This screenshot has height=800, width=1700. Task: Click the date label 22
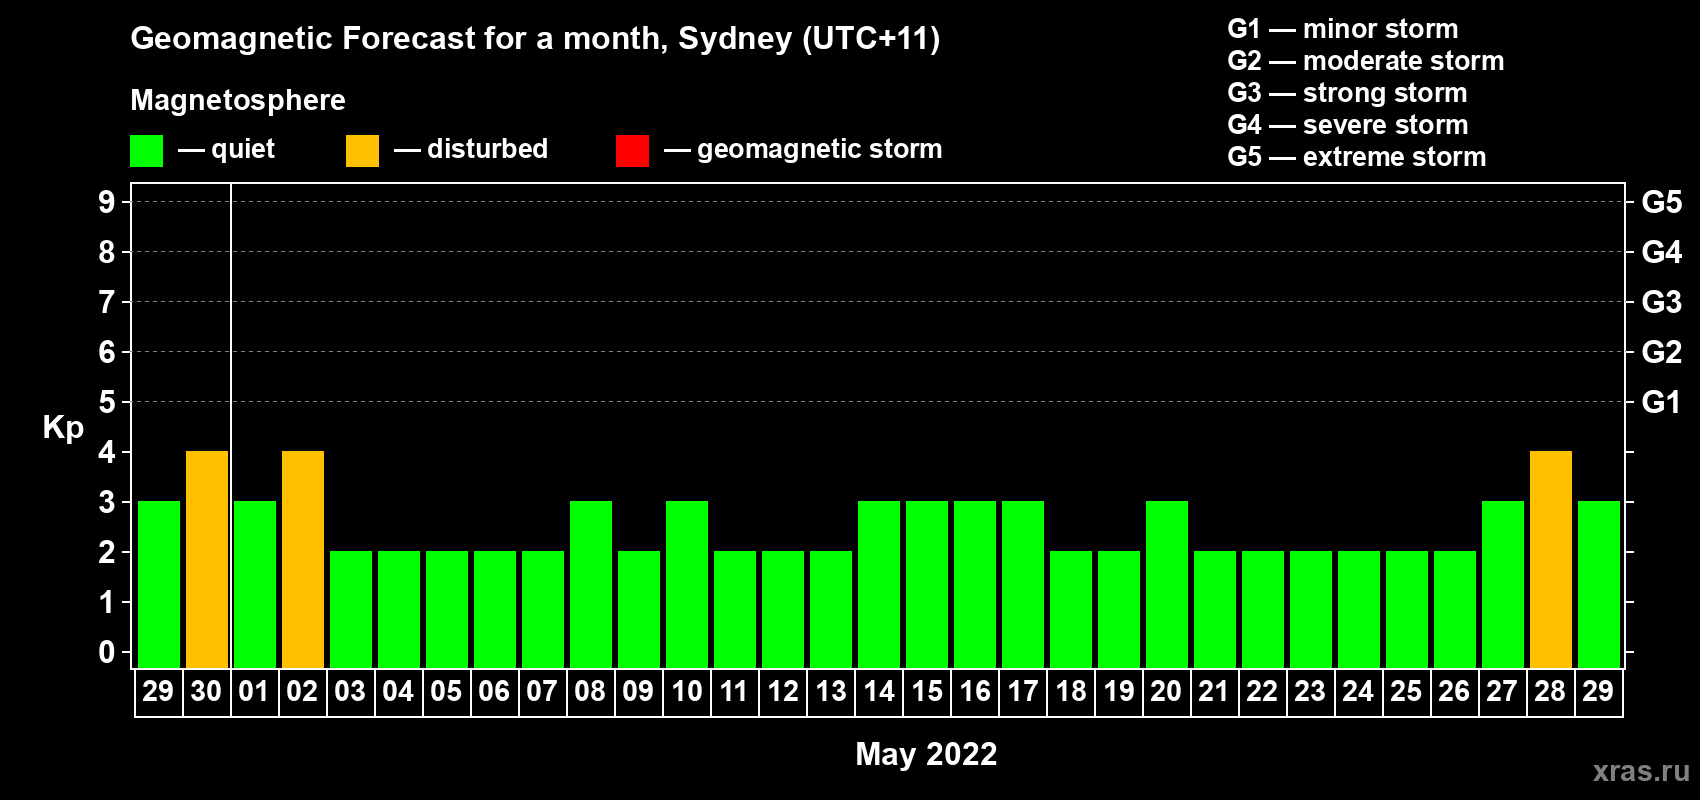(1262, 691)
